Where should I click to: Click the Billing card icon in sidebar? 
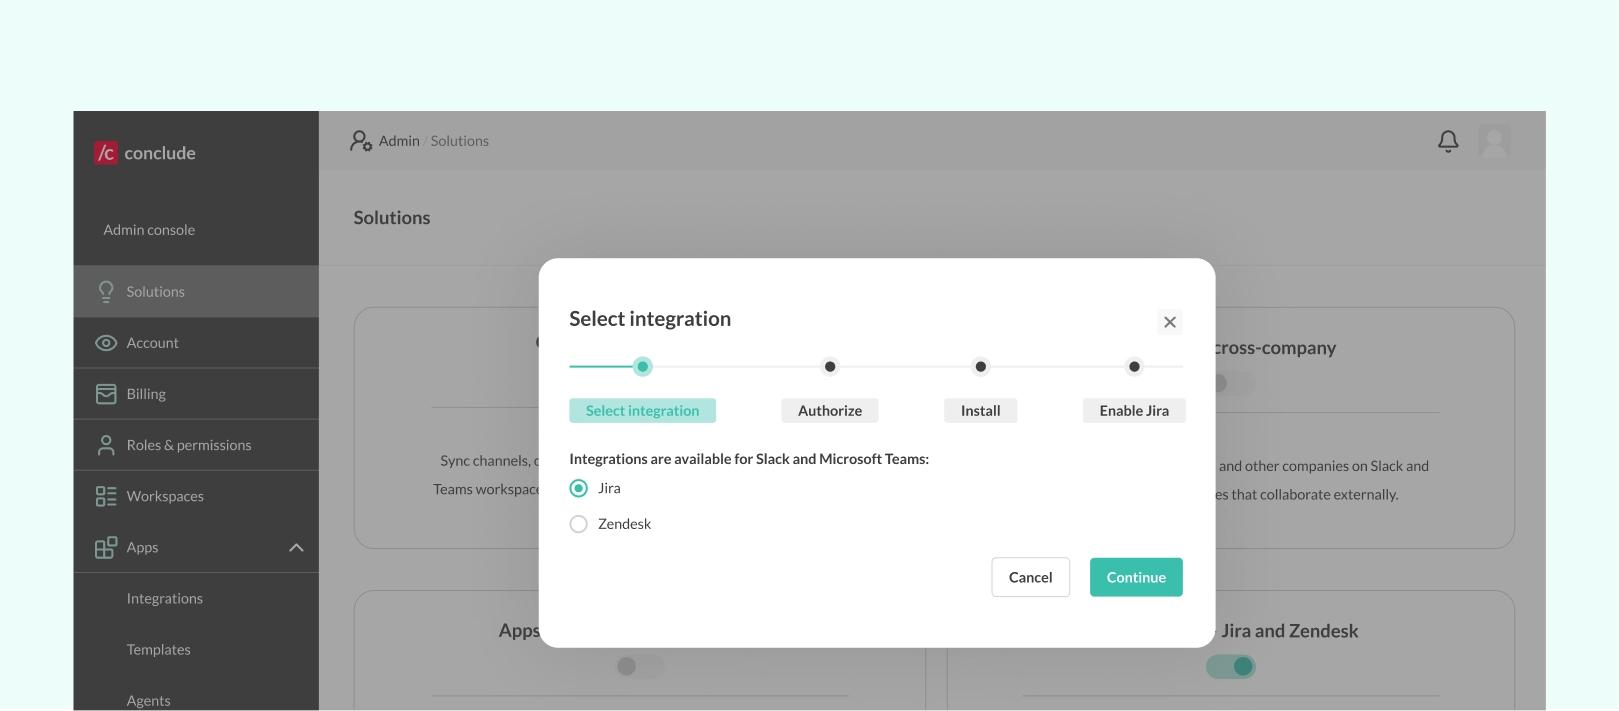(106, 394)
